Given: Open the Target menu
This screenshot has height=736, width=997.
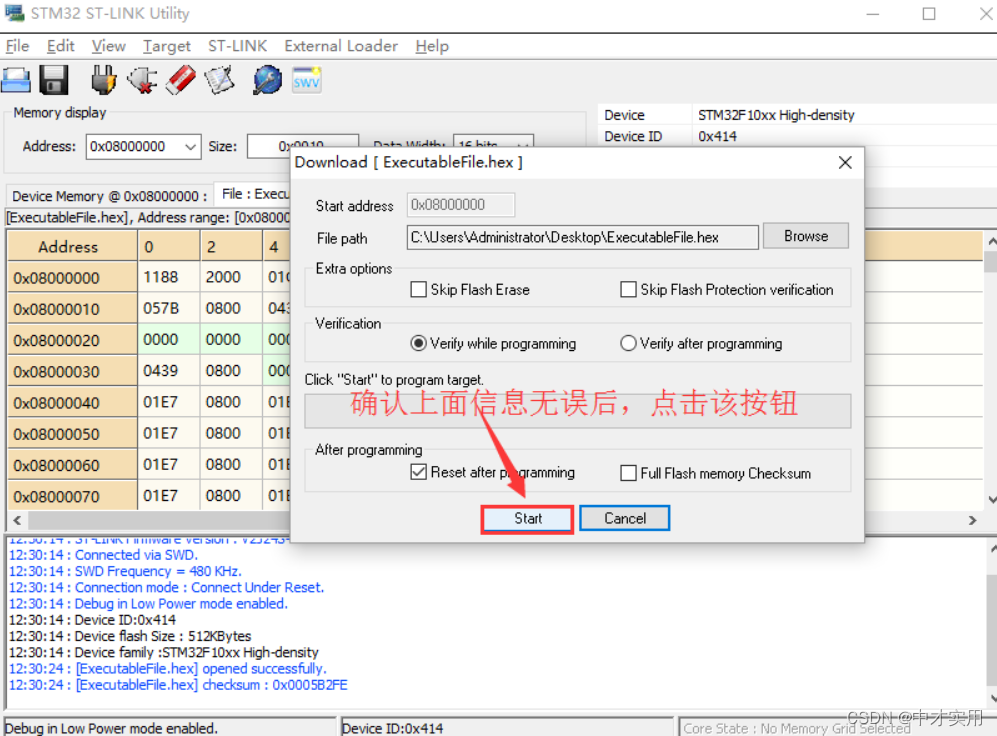Looking at the screenshot, I should tap(167, 46).
